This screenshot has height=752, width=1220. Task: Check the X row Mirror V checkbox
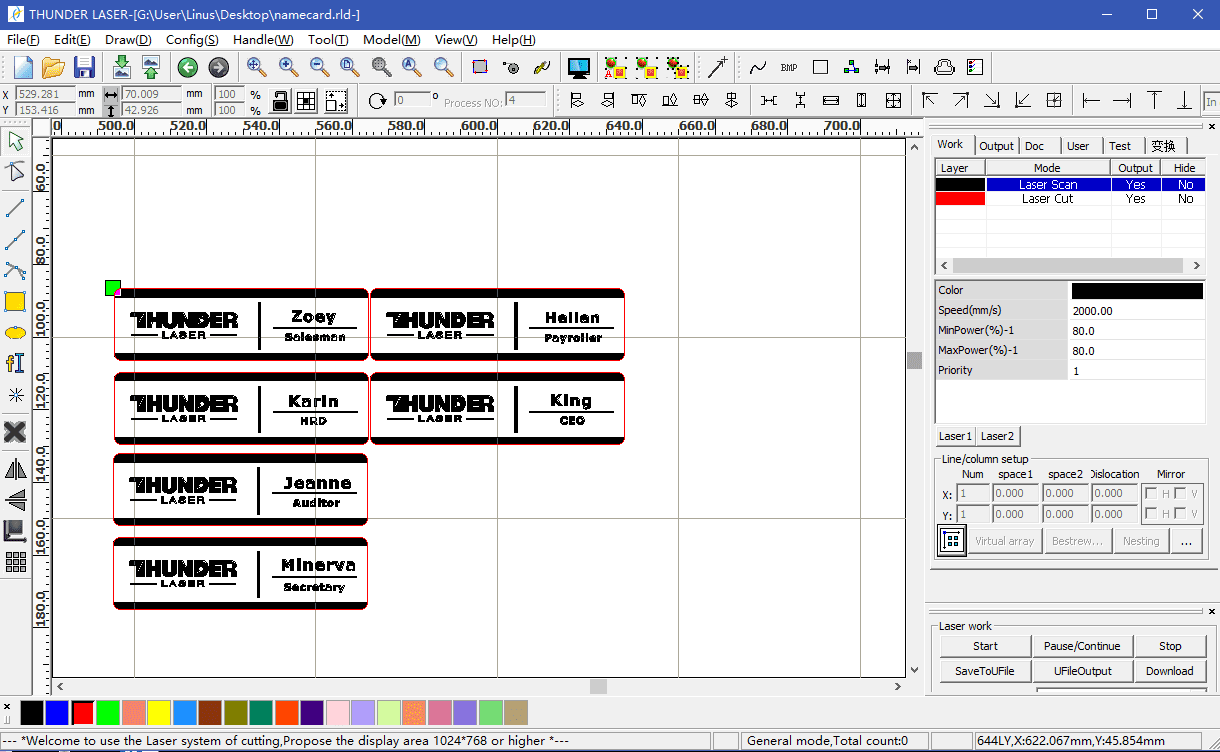[x=1180, y=493]
